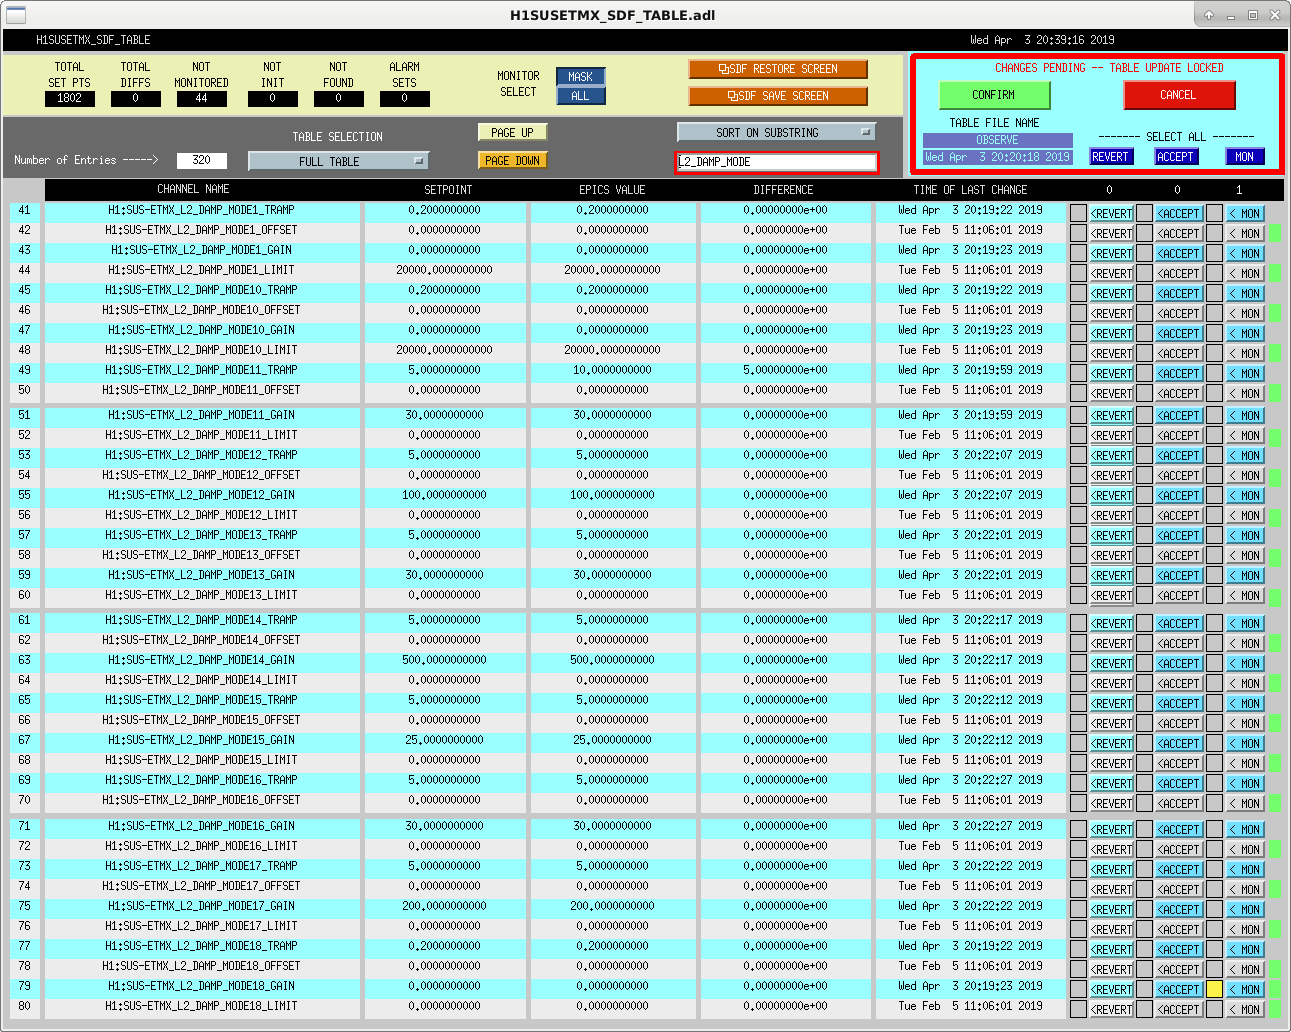Screen dimensions: 1291x1032
Task: Click the shade window titlebar icon
Action: click(1209, 15)
